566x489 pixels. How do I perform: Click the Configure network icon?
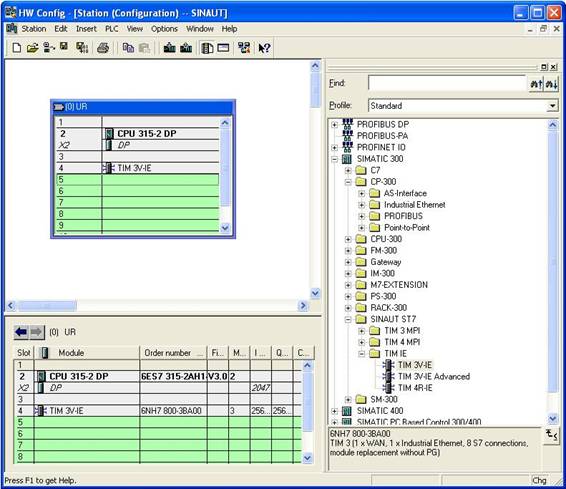coord(244,48)
